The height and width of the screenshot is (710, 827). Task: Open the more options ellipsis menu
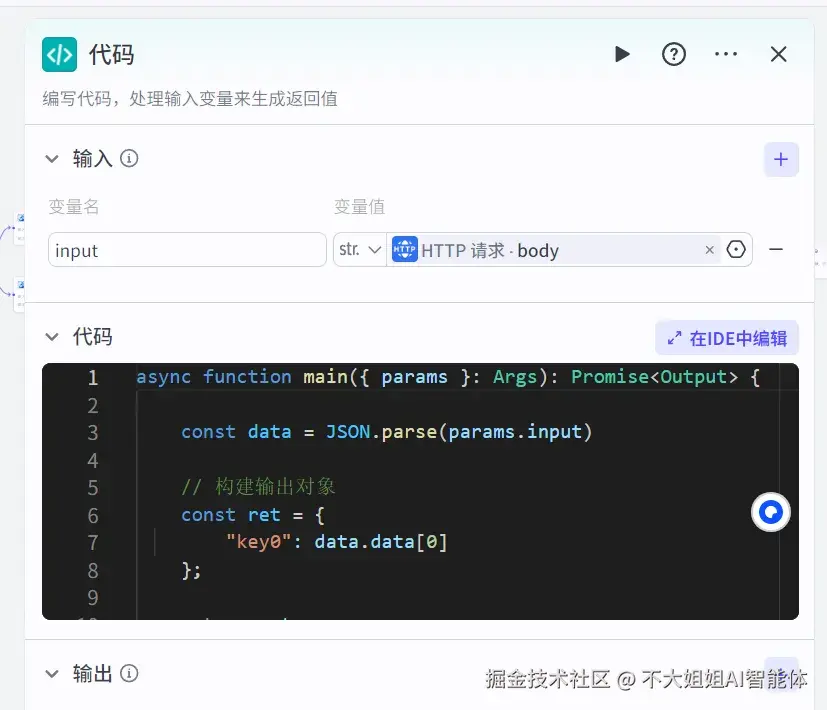[726, 54]
